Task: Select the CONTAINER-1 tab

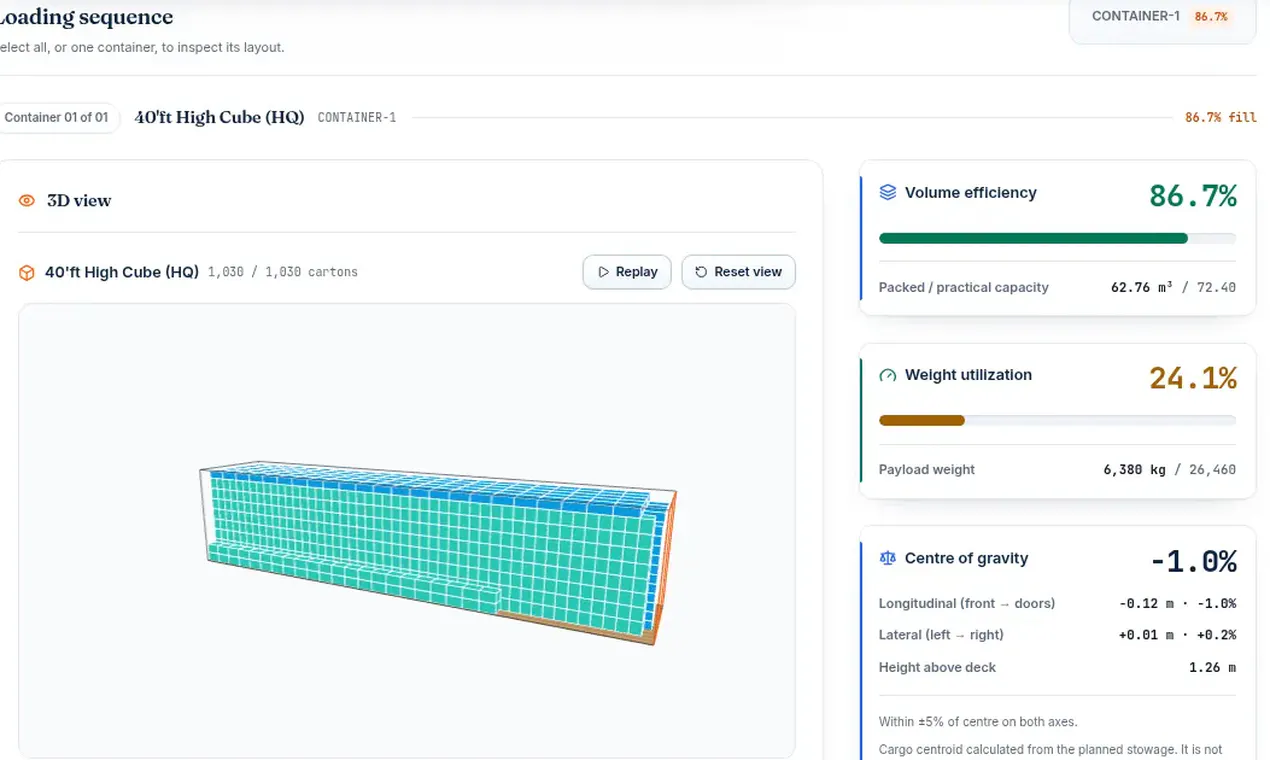Action: (1162, 17)
